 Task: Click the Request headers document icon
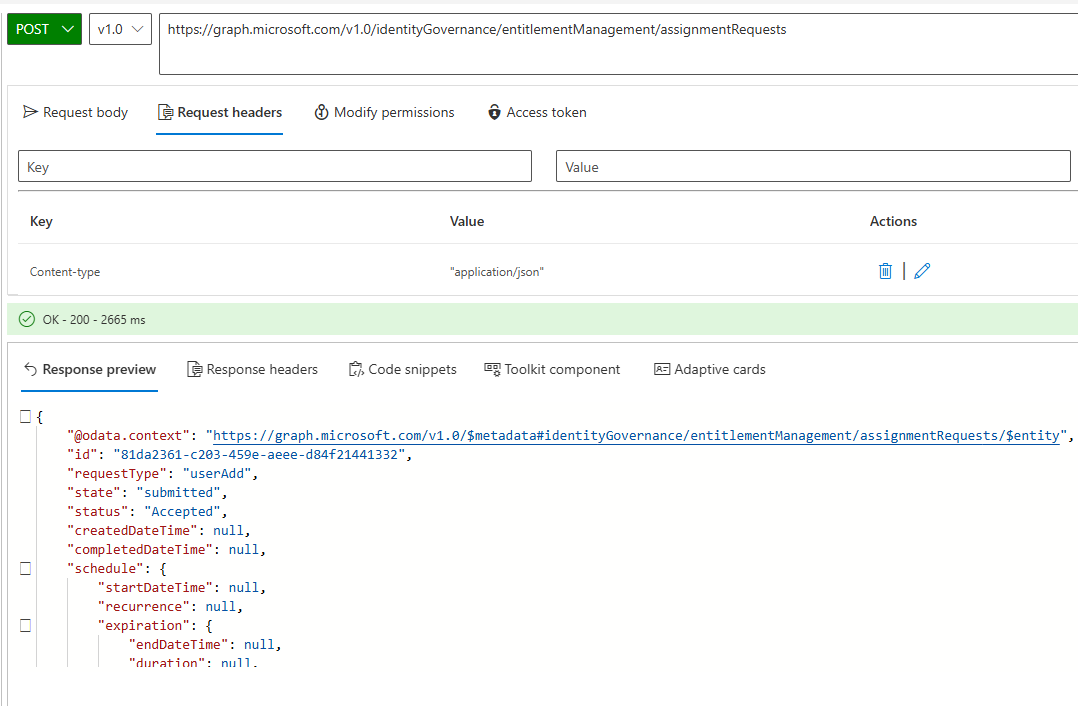point(165,112)
